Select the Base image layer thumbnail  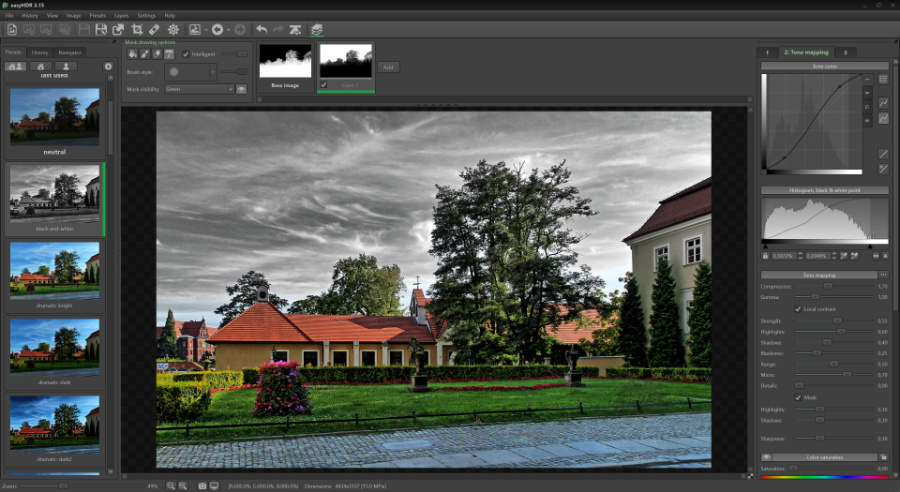pos(285,61)
